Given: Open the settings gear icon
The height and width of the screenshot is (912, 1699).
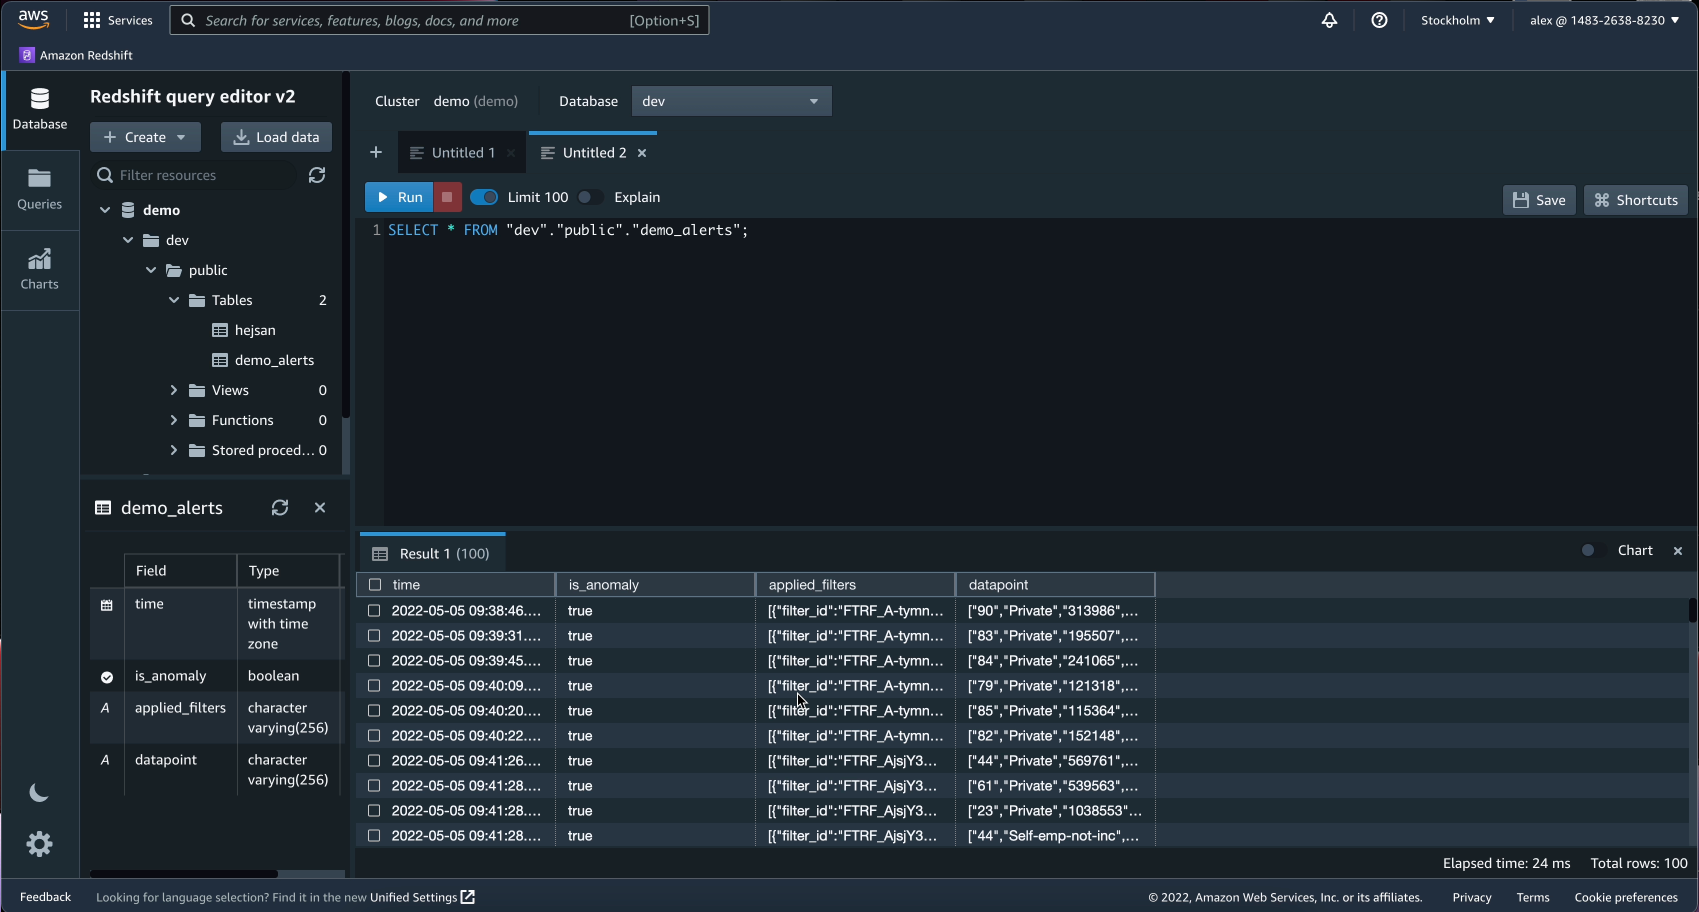Looking at the screenshot, I should 39,844.
